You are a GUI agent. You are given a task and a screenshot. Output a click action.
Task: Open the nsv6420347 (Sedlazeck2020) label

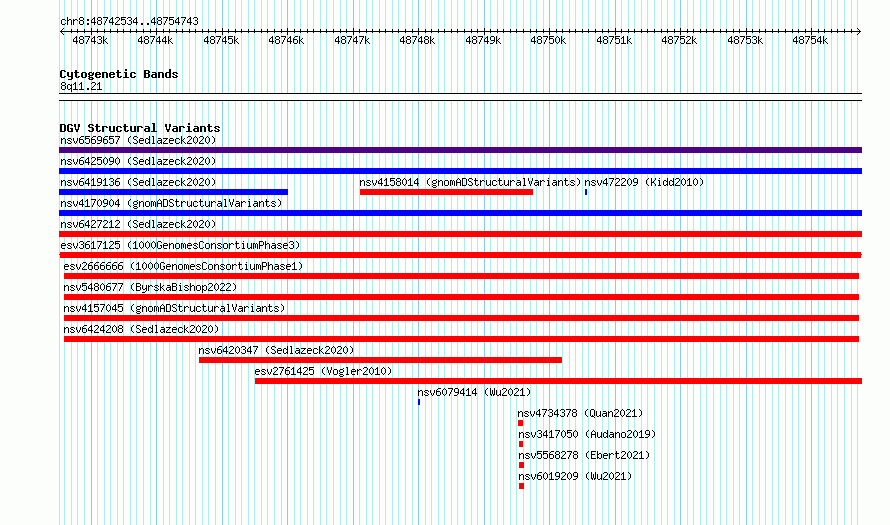[x=276, y=350]
